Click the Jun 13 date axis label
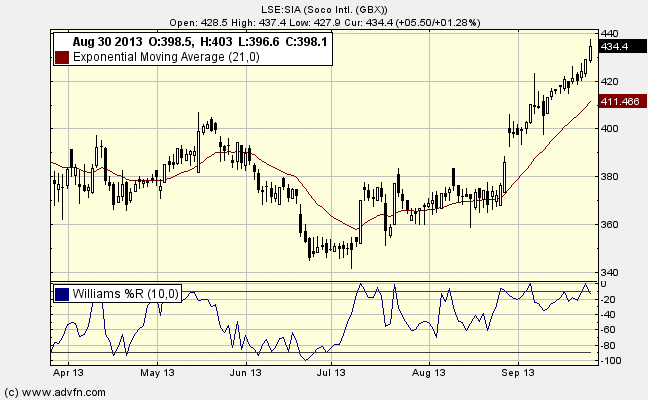The height and width of the screenshot is (400, 648). click(x=245, y=373)
